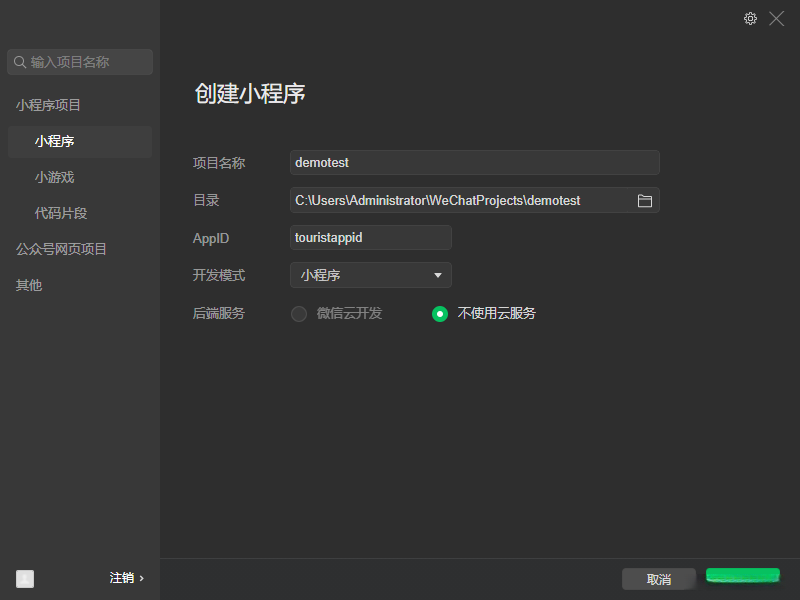
Task: Select the 微信云开发 radio button
Action: [x=298, y=313]
